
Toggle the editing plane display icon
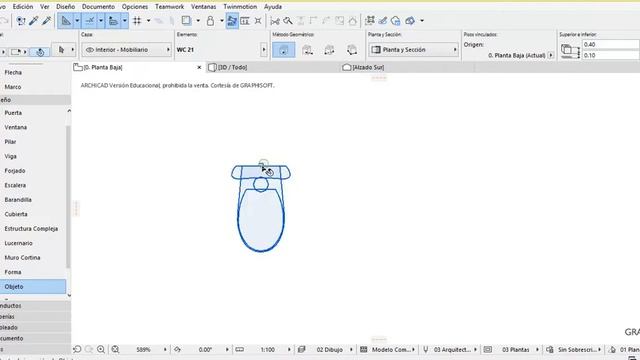click(x=113, y=21)
